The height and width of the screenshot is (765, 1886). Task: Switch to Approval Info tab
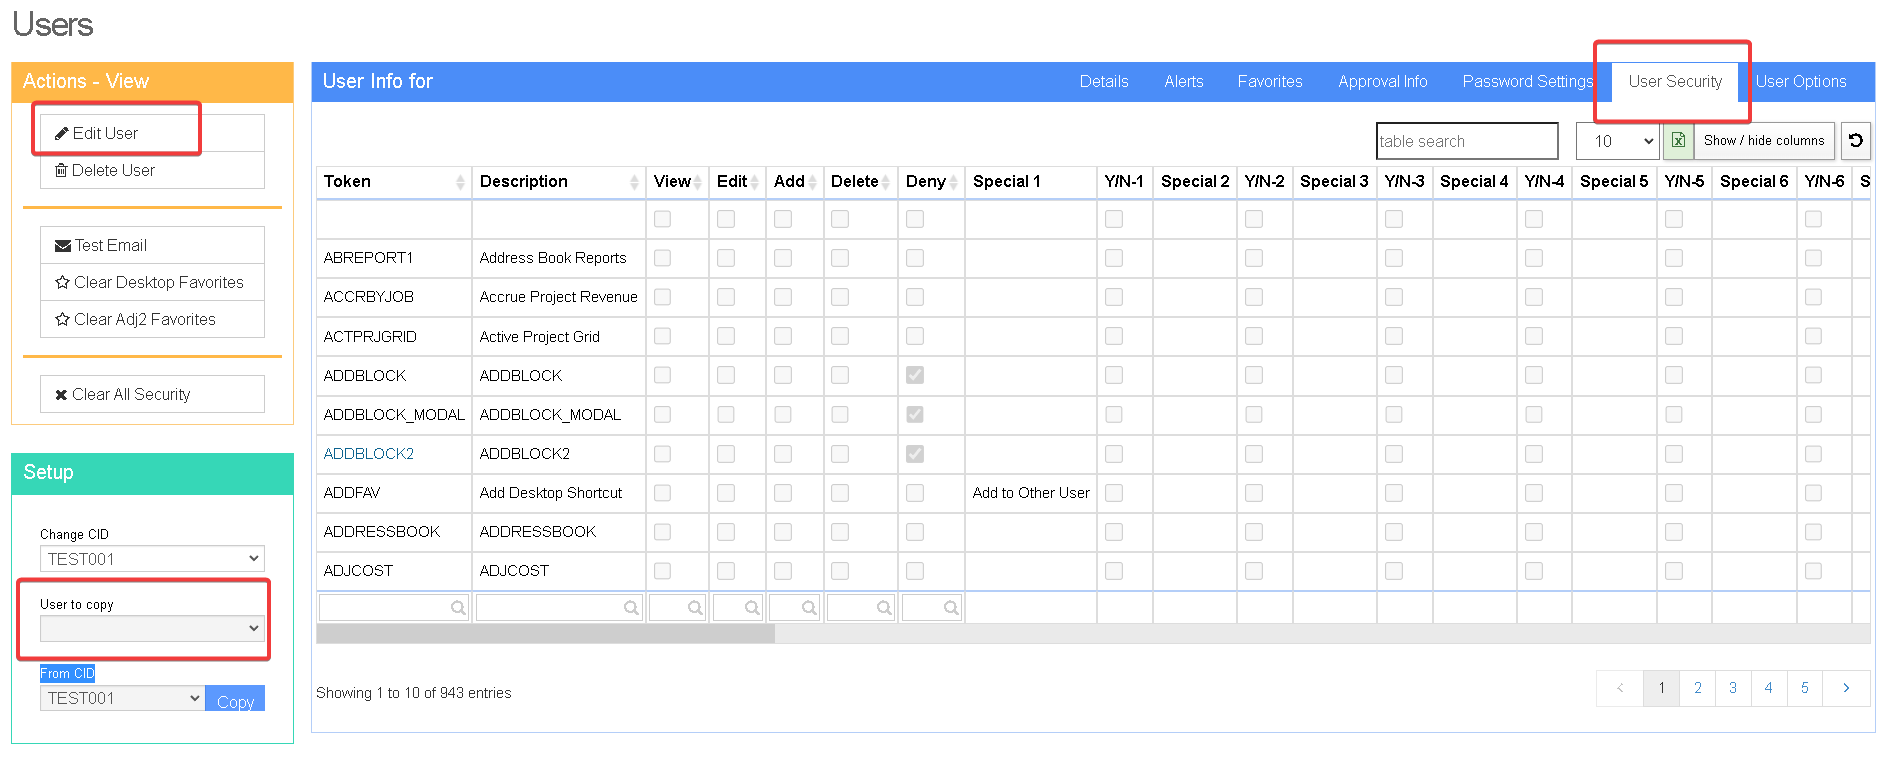[x=1383, y=82]
